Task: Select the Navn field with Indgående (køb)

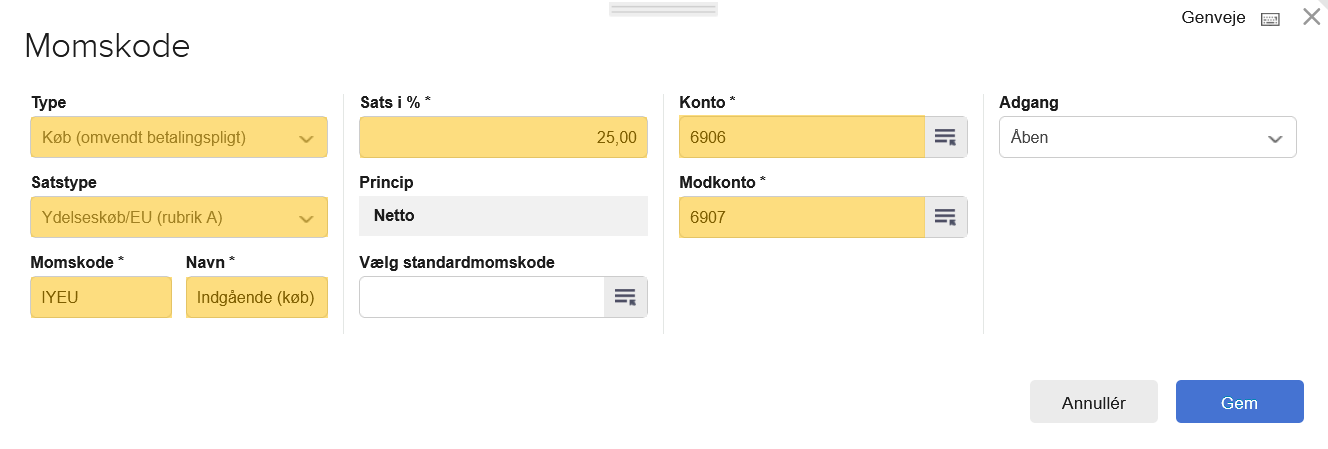Action: coord(257,297)
